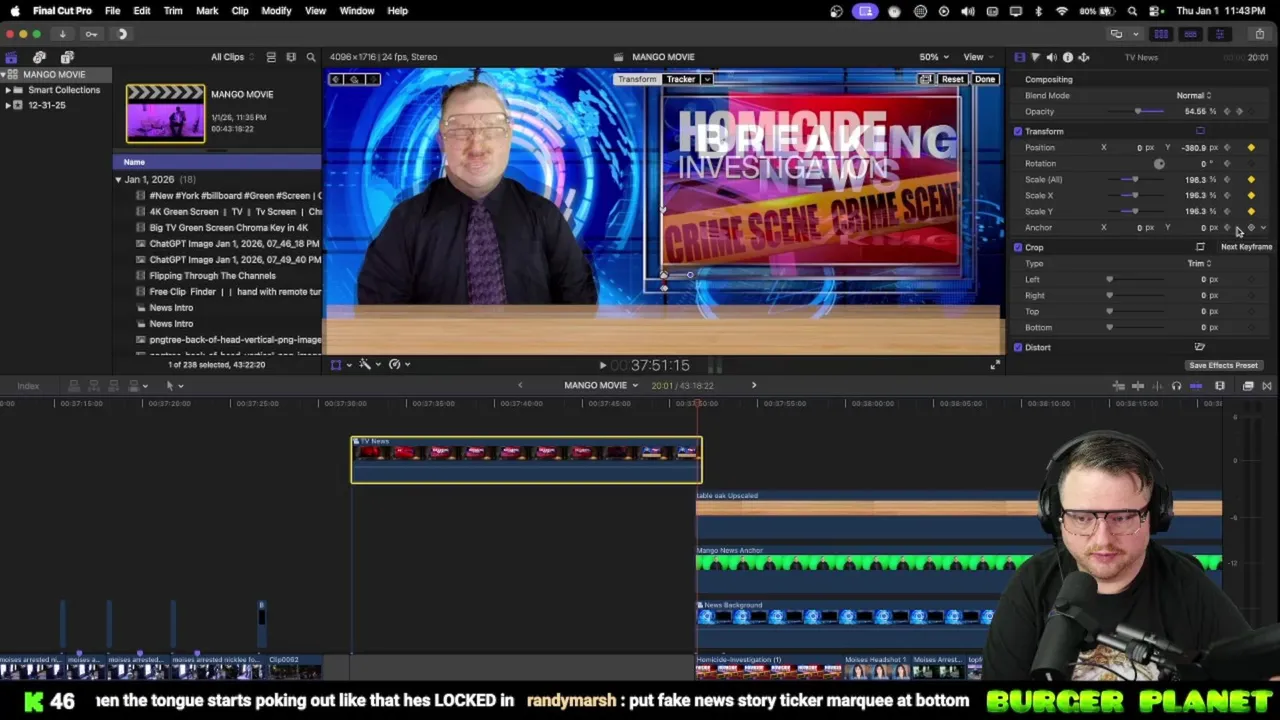Switch browser between filmstrip and list view

click(271, 57)
